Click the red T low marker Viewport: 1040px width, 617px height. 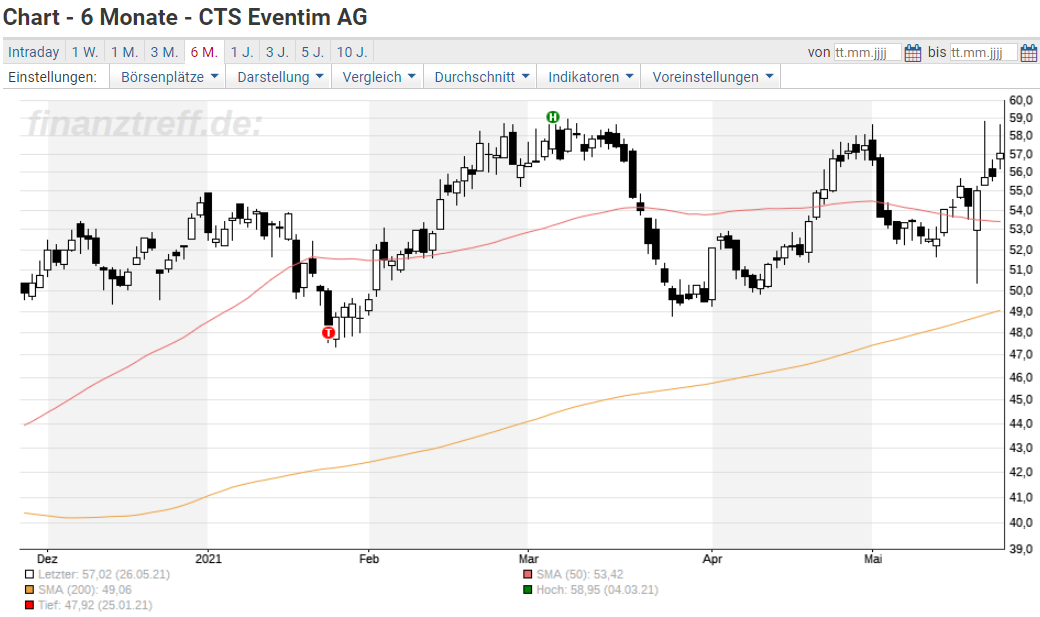coord(328,332)
